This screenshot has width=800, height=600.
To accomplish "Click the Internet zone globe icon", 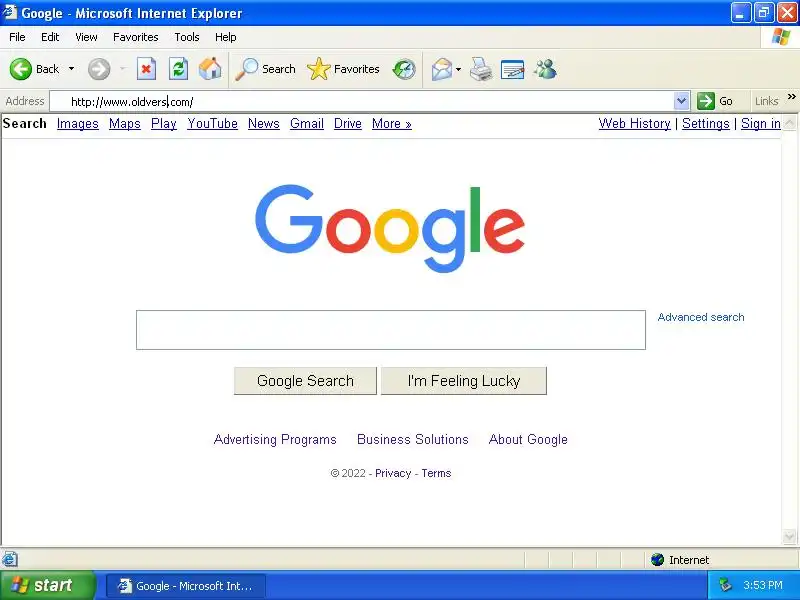I will click(x=657, y=560).
